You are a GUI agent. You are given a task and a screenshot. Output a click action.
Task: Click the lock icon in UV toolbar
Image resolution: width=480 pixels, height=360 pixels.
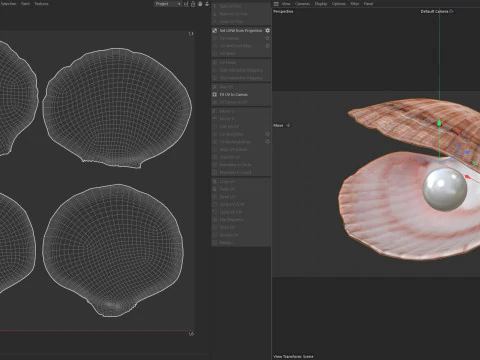coord(193,4)
